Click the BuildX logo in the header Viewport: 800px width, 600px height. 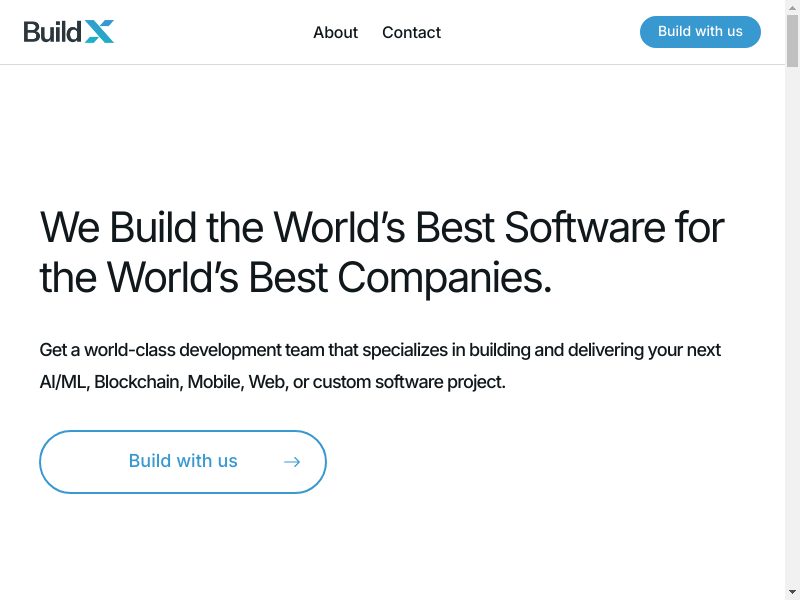coord(69,32)
